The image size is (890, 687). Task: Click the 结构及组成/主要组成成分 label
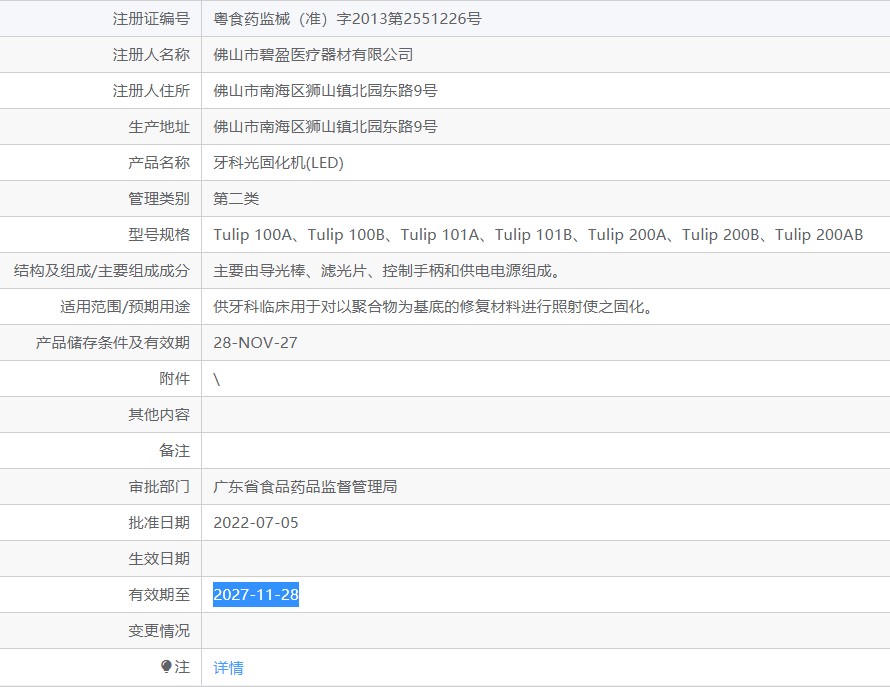pyautogui.click(x=102, y=271)
